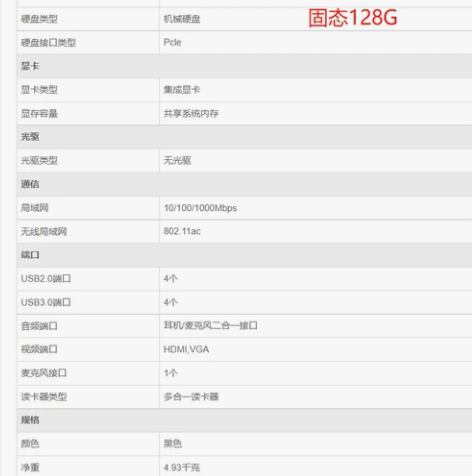Viewport: 472px width, 476px height.
Task: Select the 光驱类型 label
Action: pyautogui.click(x=39, y=161)
